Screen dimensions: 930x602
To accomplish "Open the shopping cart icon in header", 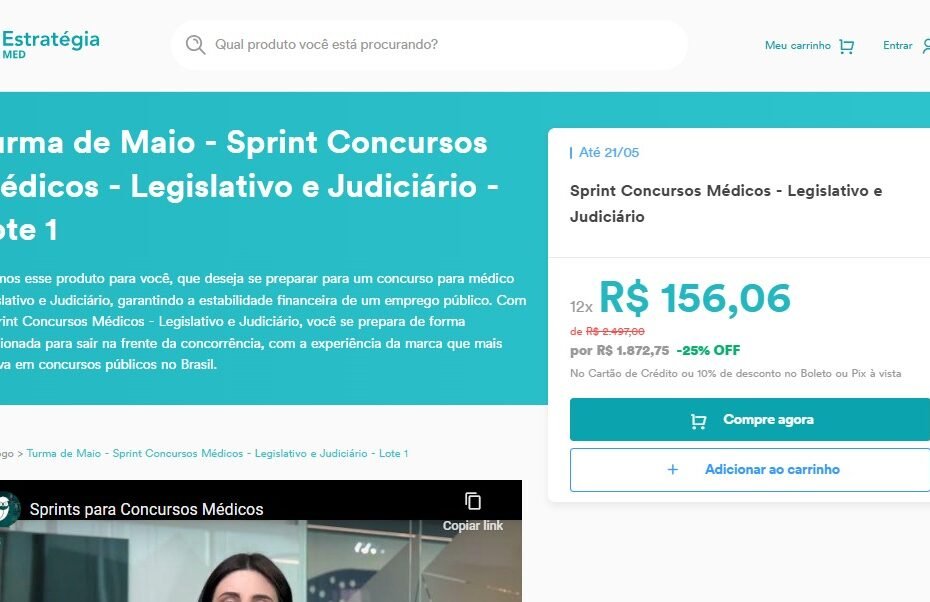I will [846, 46].
